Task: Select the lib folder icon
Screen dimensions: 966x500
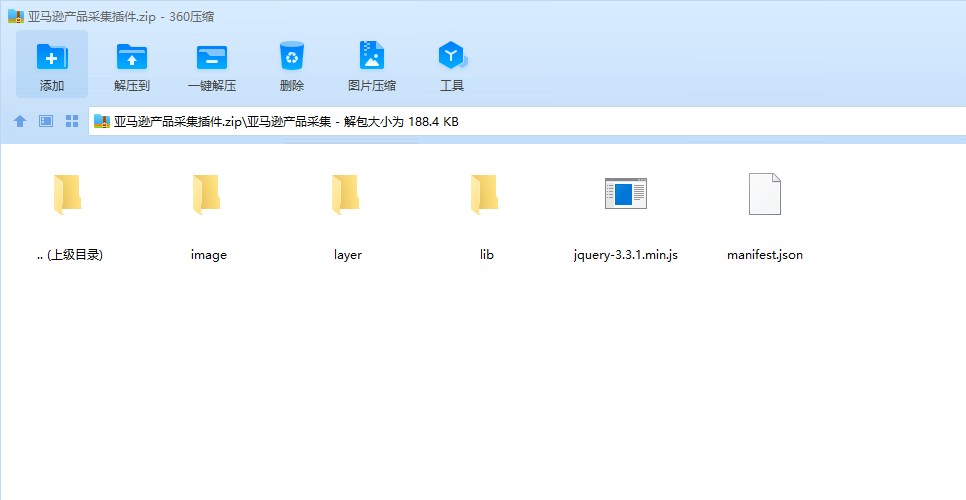Action: [x=485, y=195]
